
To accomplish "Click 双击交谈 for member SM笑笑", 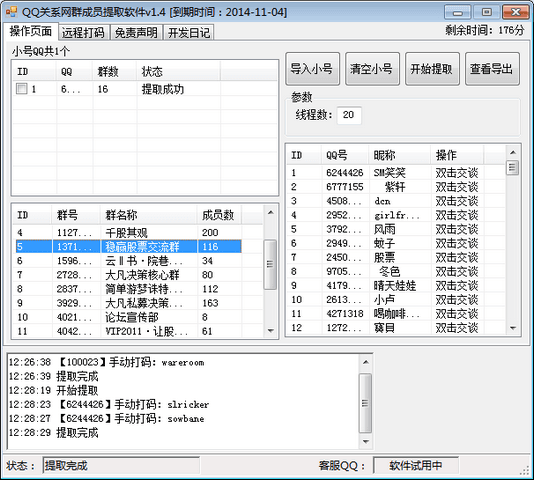I will point(457,173).
